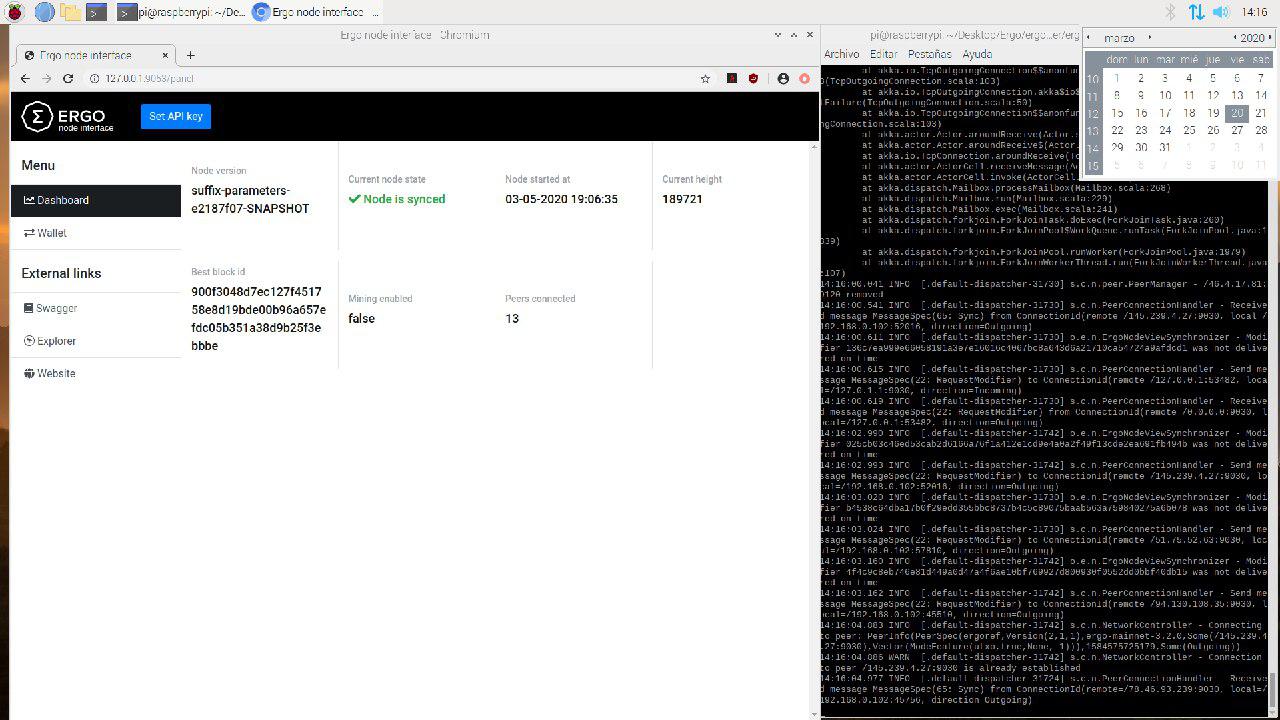Click the red shield extension icon
Screen dimensions: 1280x720
[753, 78]
